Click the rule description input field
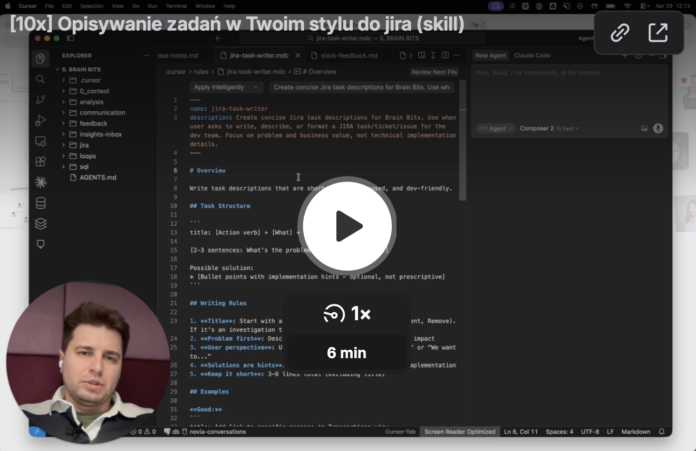Image resolution: width=696 pixels, height=451 pixels. point(362,87)
